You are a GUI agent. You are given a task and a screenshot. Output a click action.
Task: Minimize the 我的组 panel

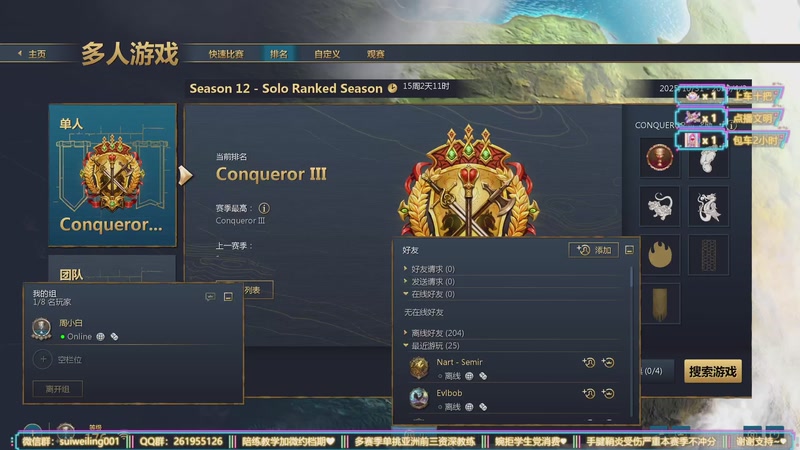click(228, 296)
